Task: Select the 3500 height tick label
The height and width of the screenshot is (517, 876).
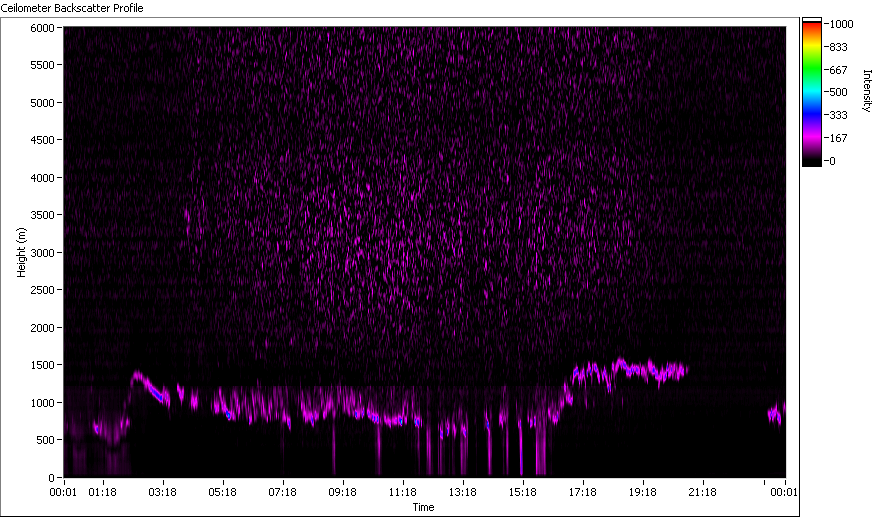Action: [42, 215]
